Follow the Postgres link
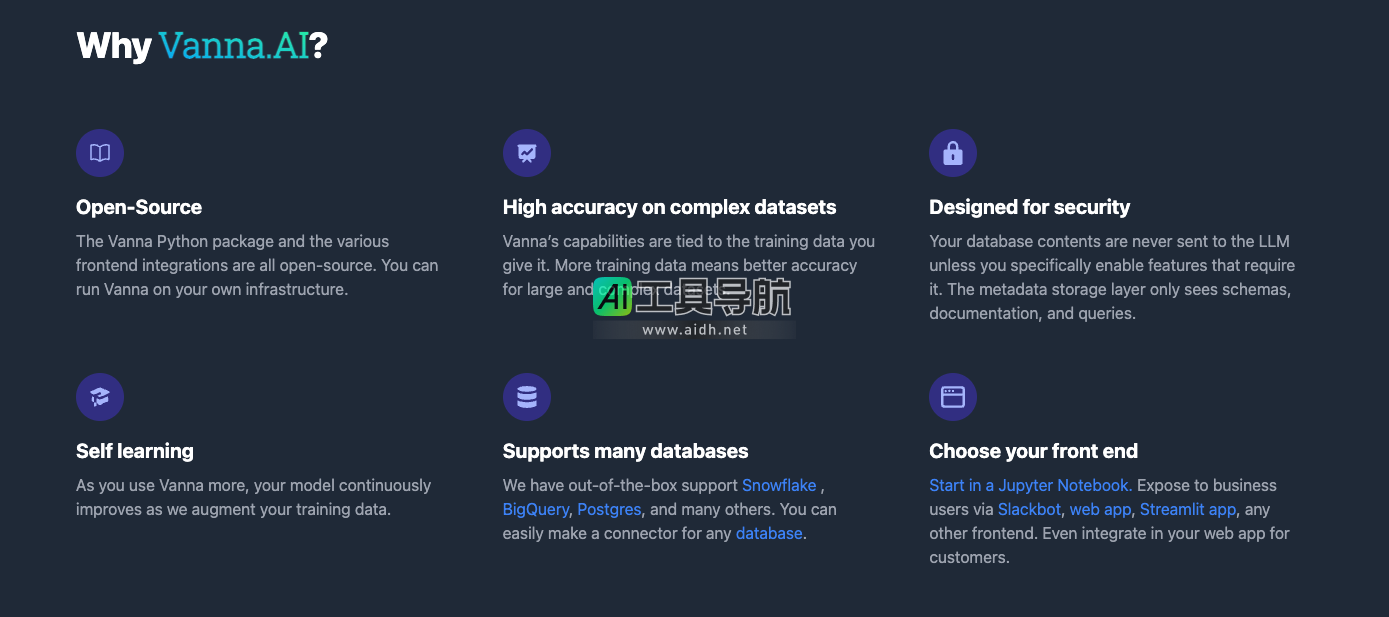The width and height of the screenshot is (1389, 617). coord(609,509)
